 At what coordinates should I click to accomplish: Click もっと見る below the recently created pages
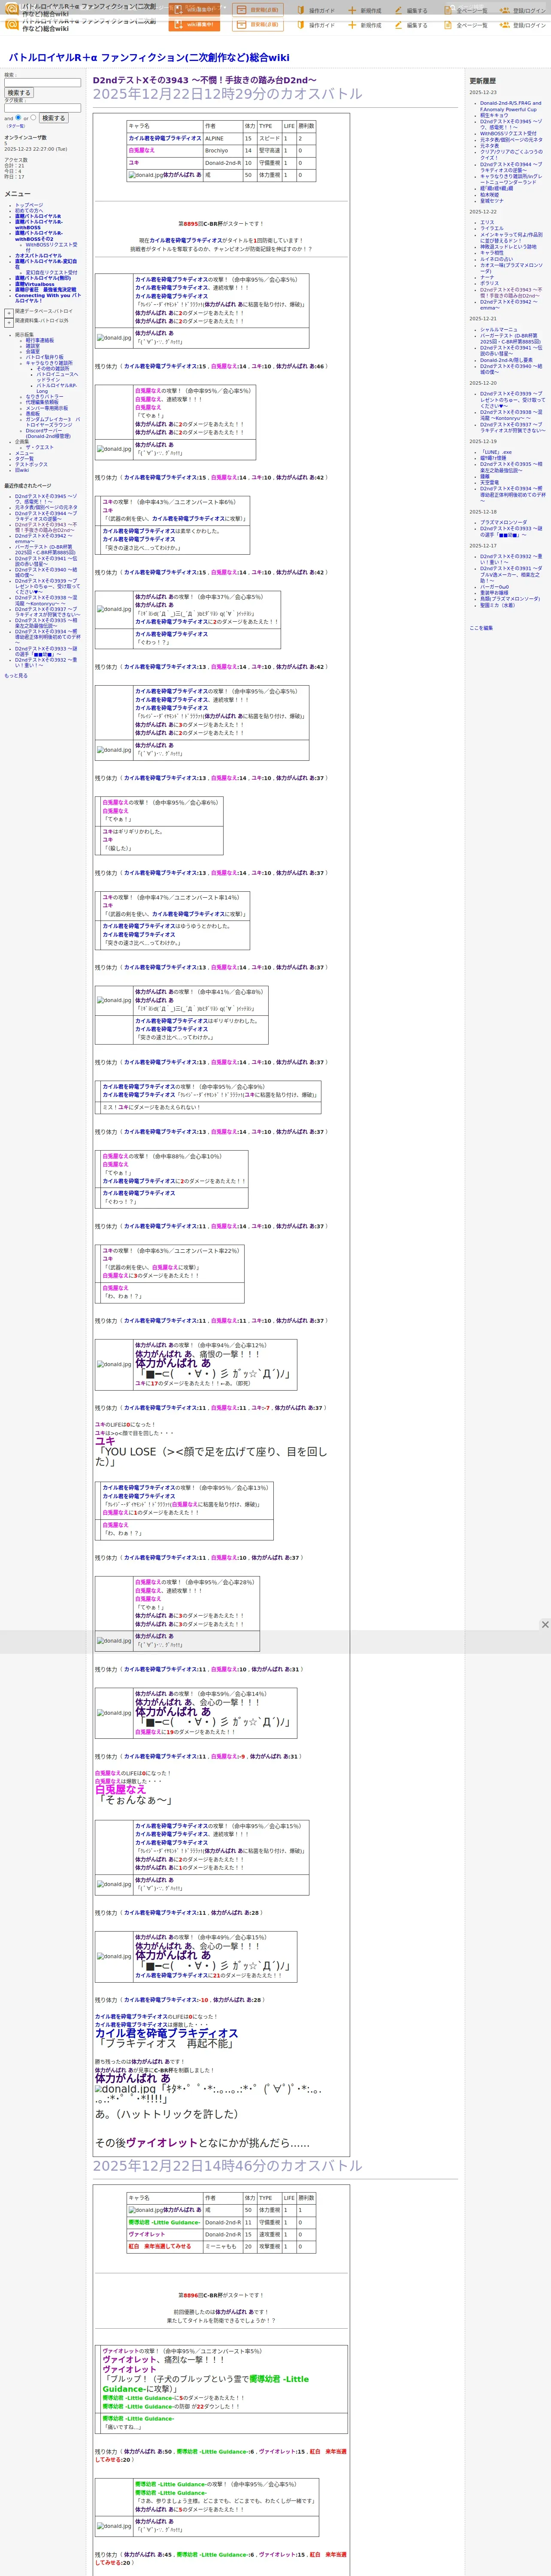pyautogui.click(x=16, y=676)
